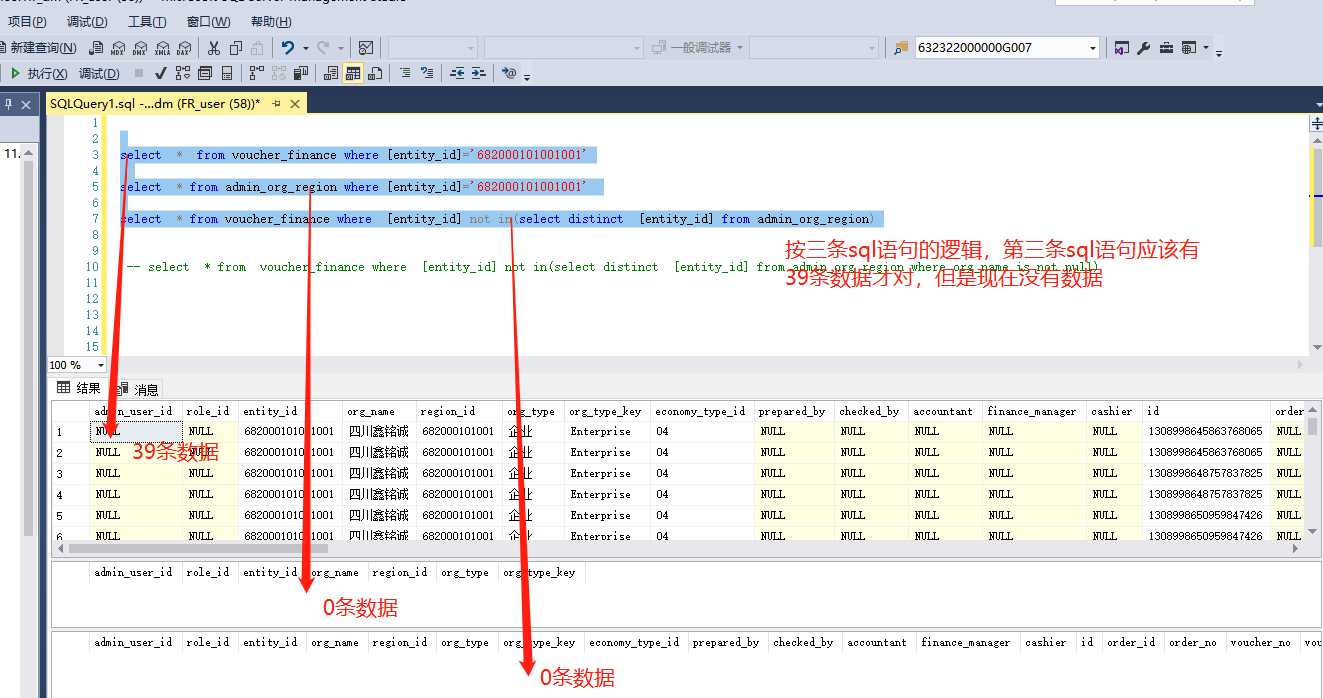Select row number 4 header in grid

[x=70, y=494]
